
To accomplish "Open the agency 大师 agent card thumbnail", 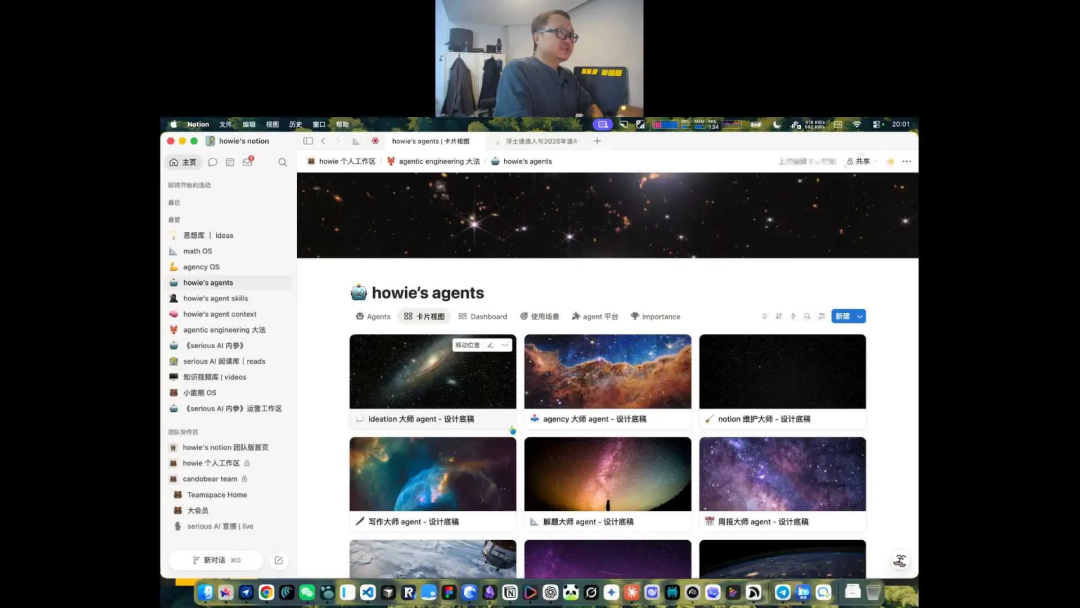I will point(608,372).
